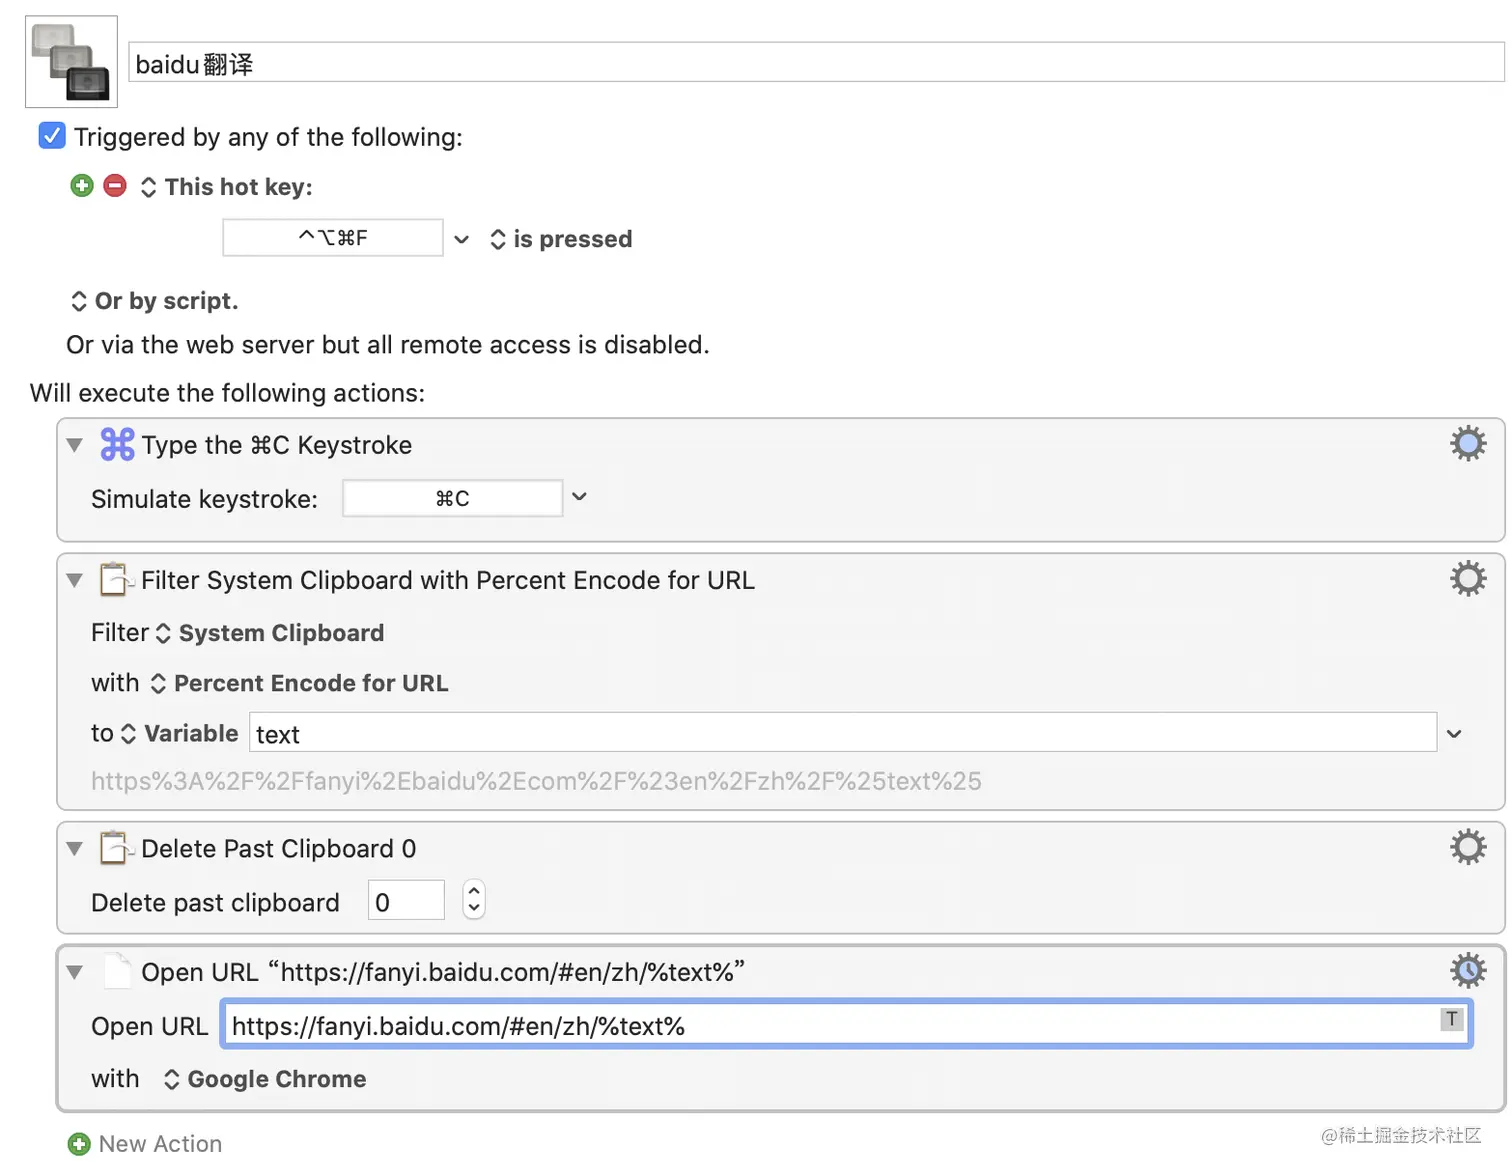Click the Simulate keystroke ⌘C field

point(452,498)
